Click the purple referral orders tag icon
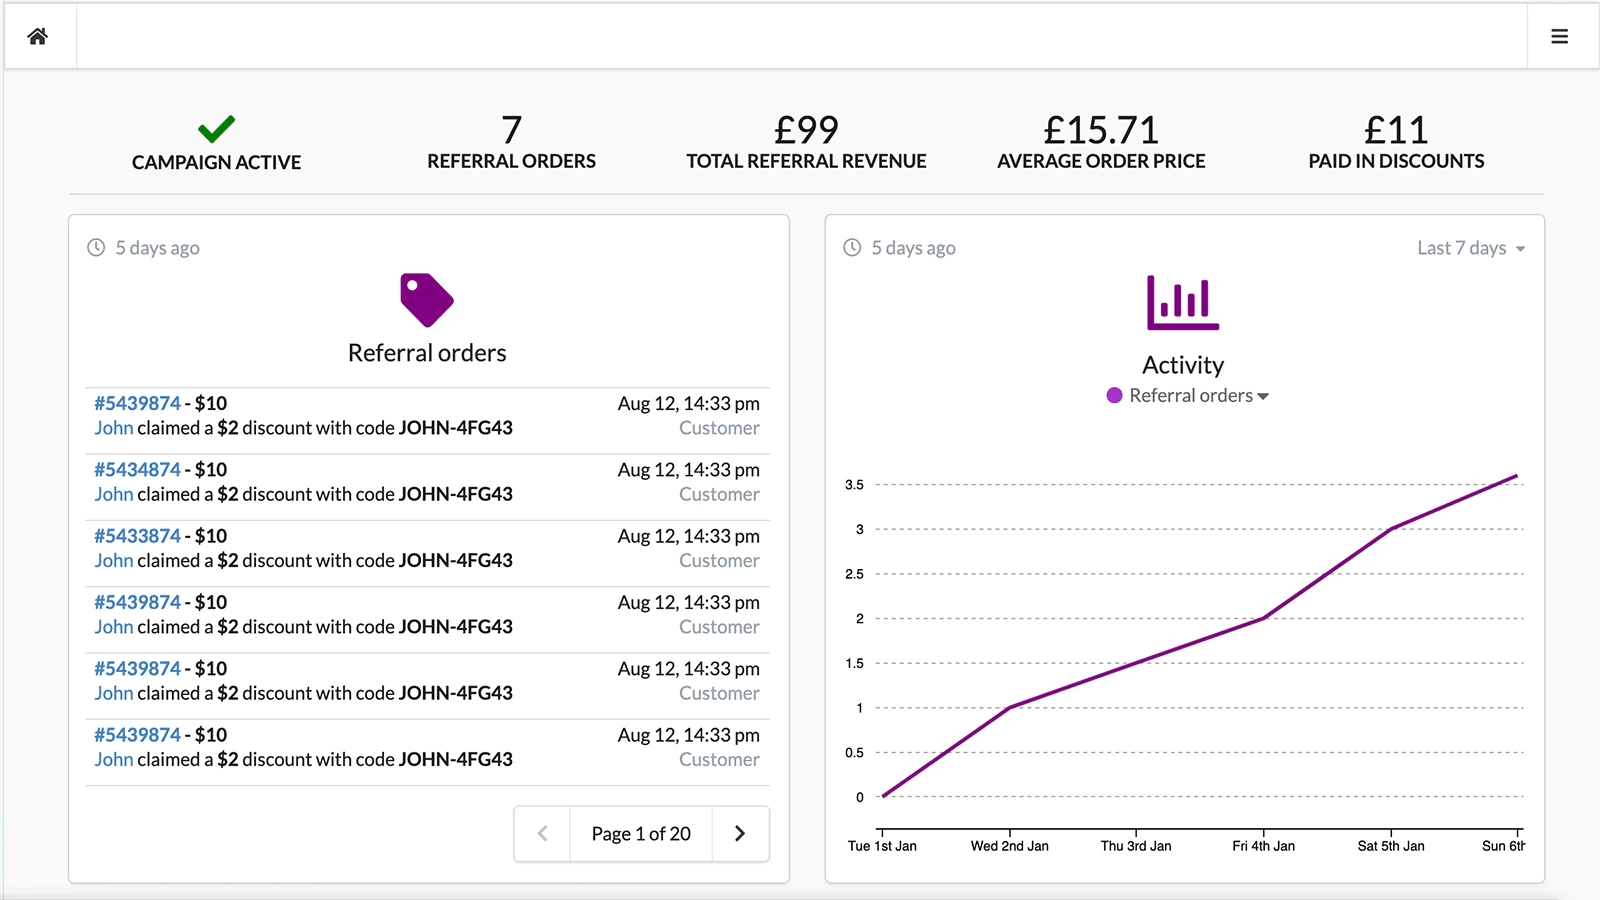This screenshot has width=1600, height=900. coord(427,300)
